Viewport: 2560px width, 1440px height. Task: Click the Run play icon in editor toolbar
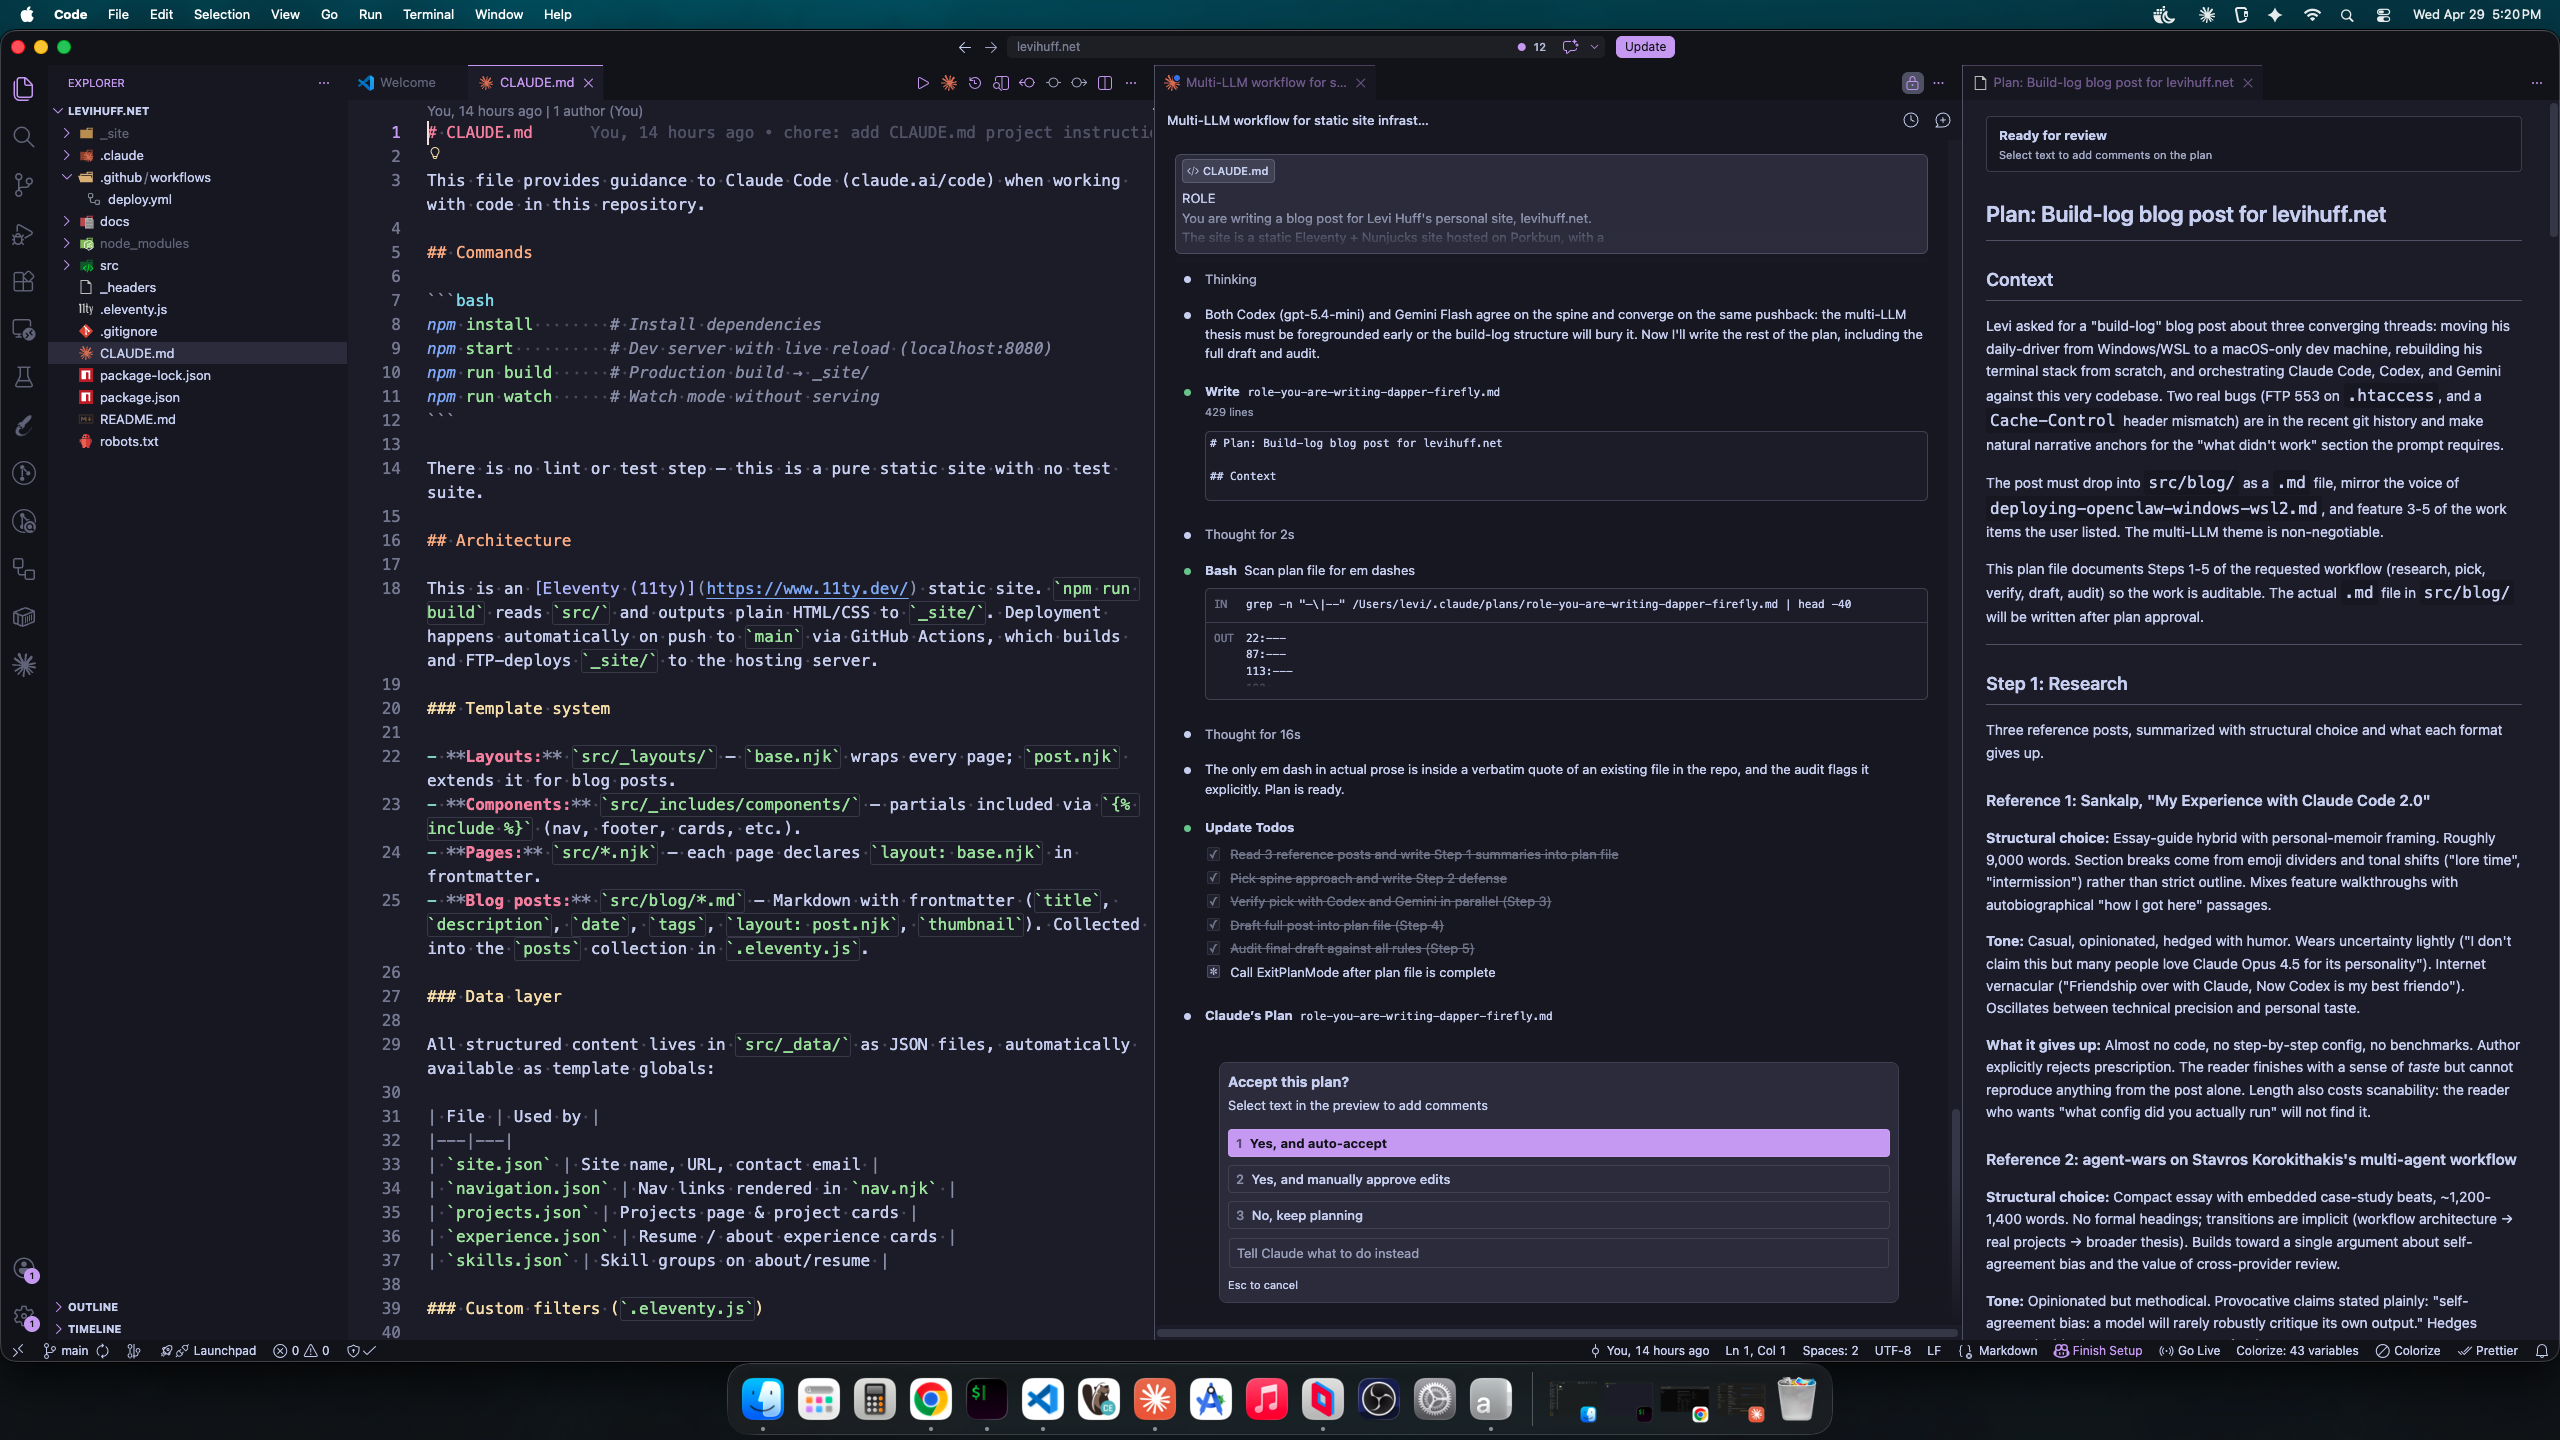click(x=922, y=83)
